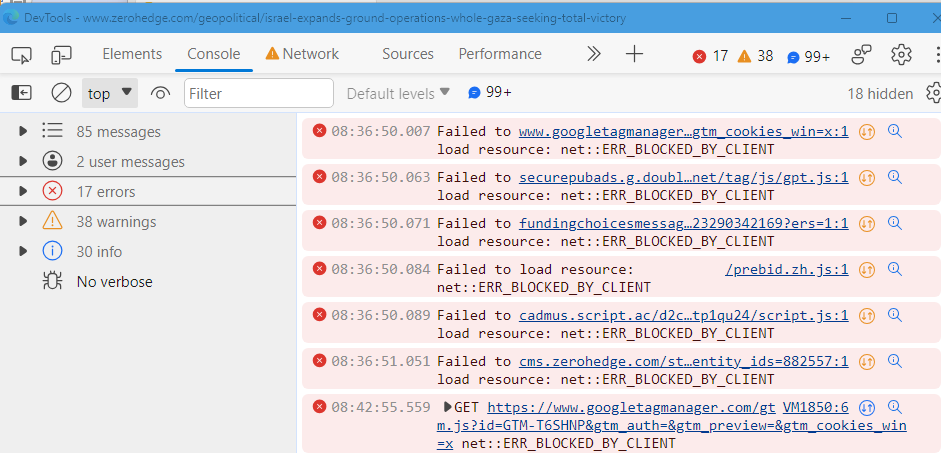Click magnifier icon on prebid.zh.js error row
Viewport: 941px width, 453px height.
tap(895, 269)
